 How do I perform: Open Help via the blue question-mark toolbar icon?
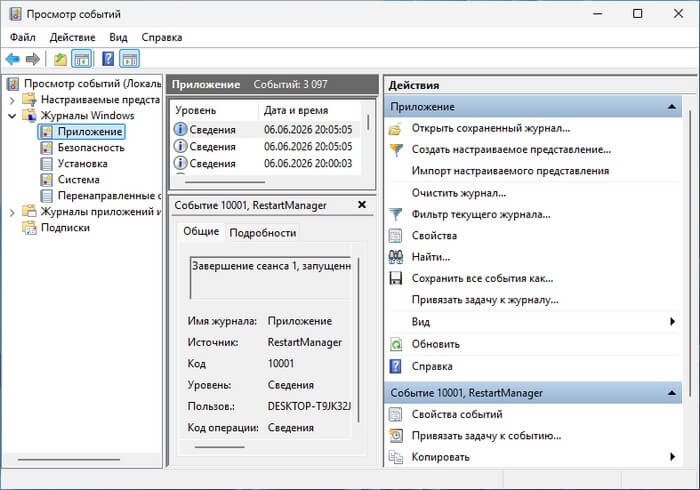coord(108,59)
